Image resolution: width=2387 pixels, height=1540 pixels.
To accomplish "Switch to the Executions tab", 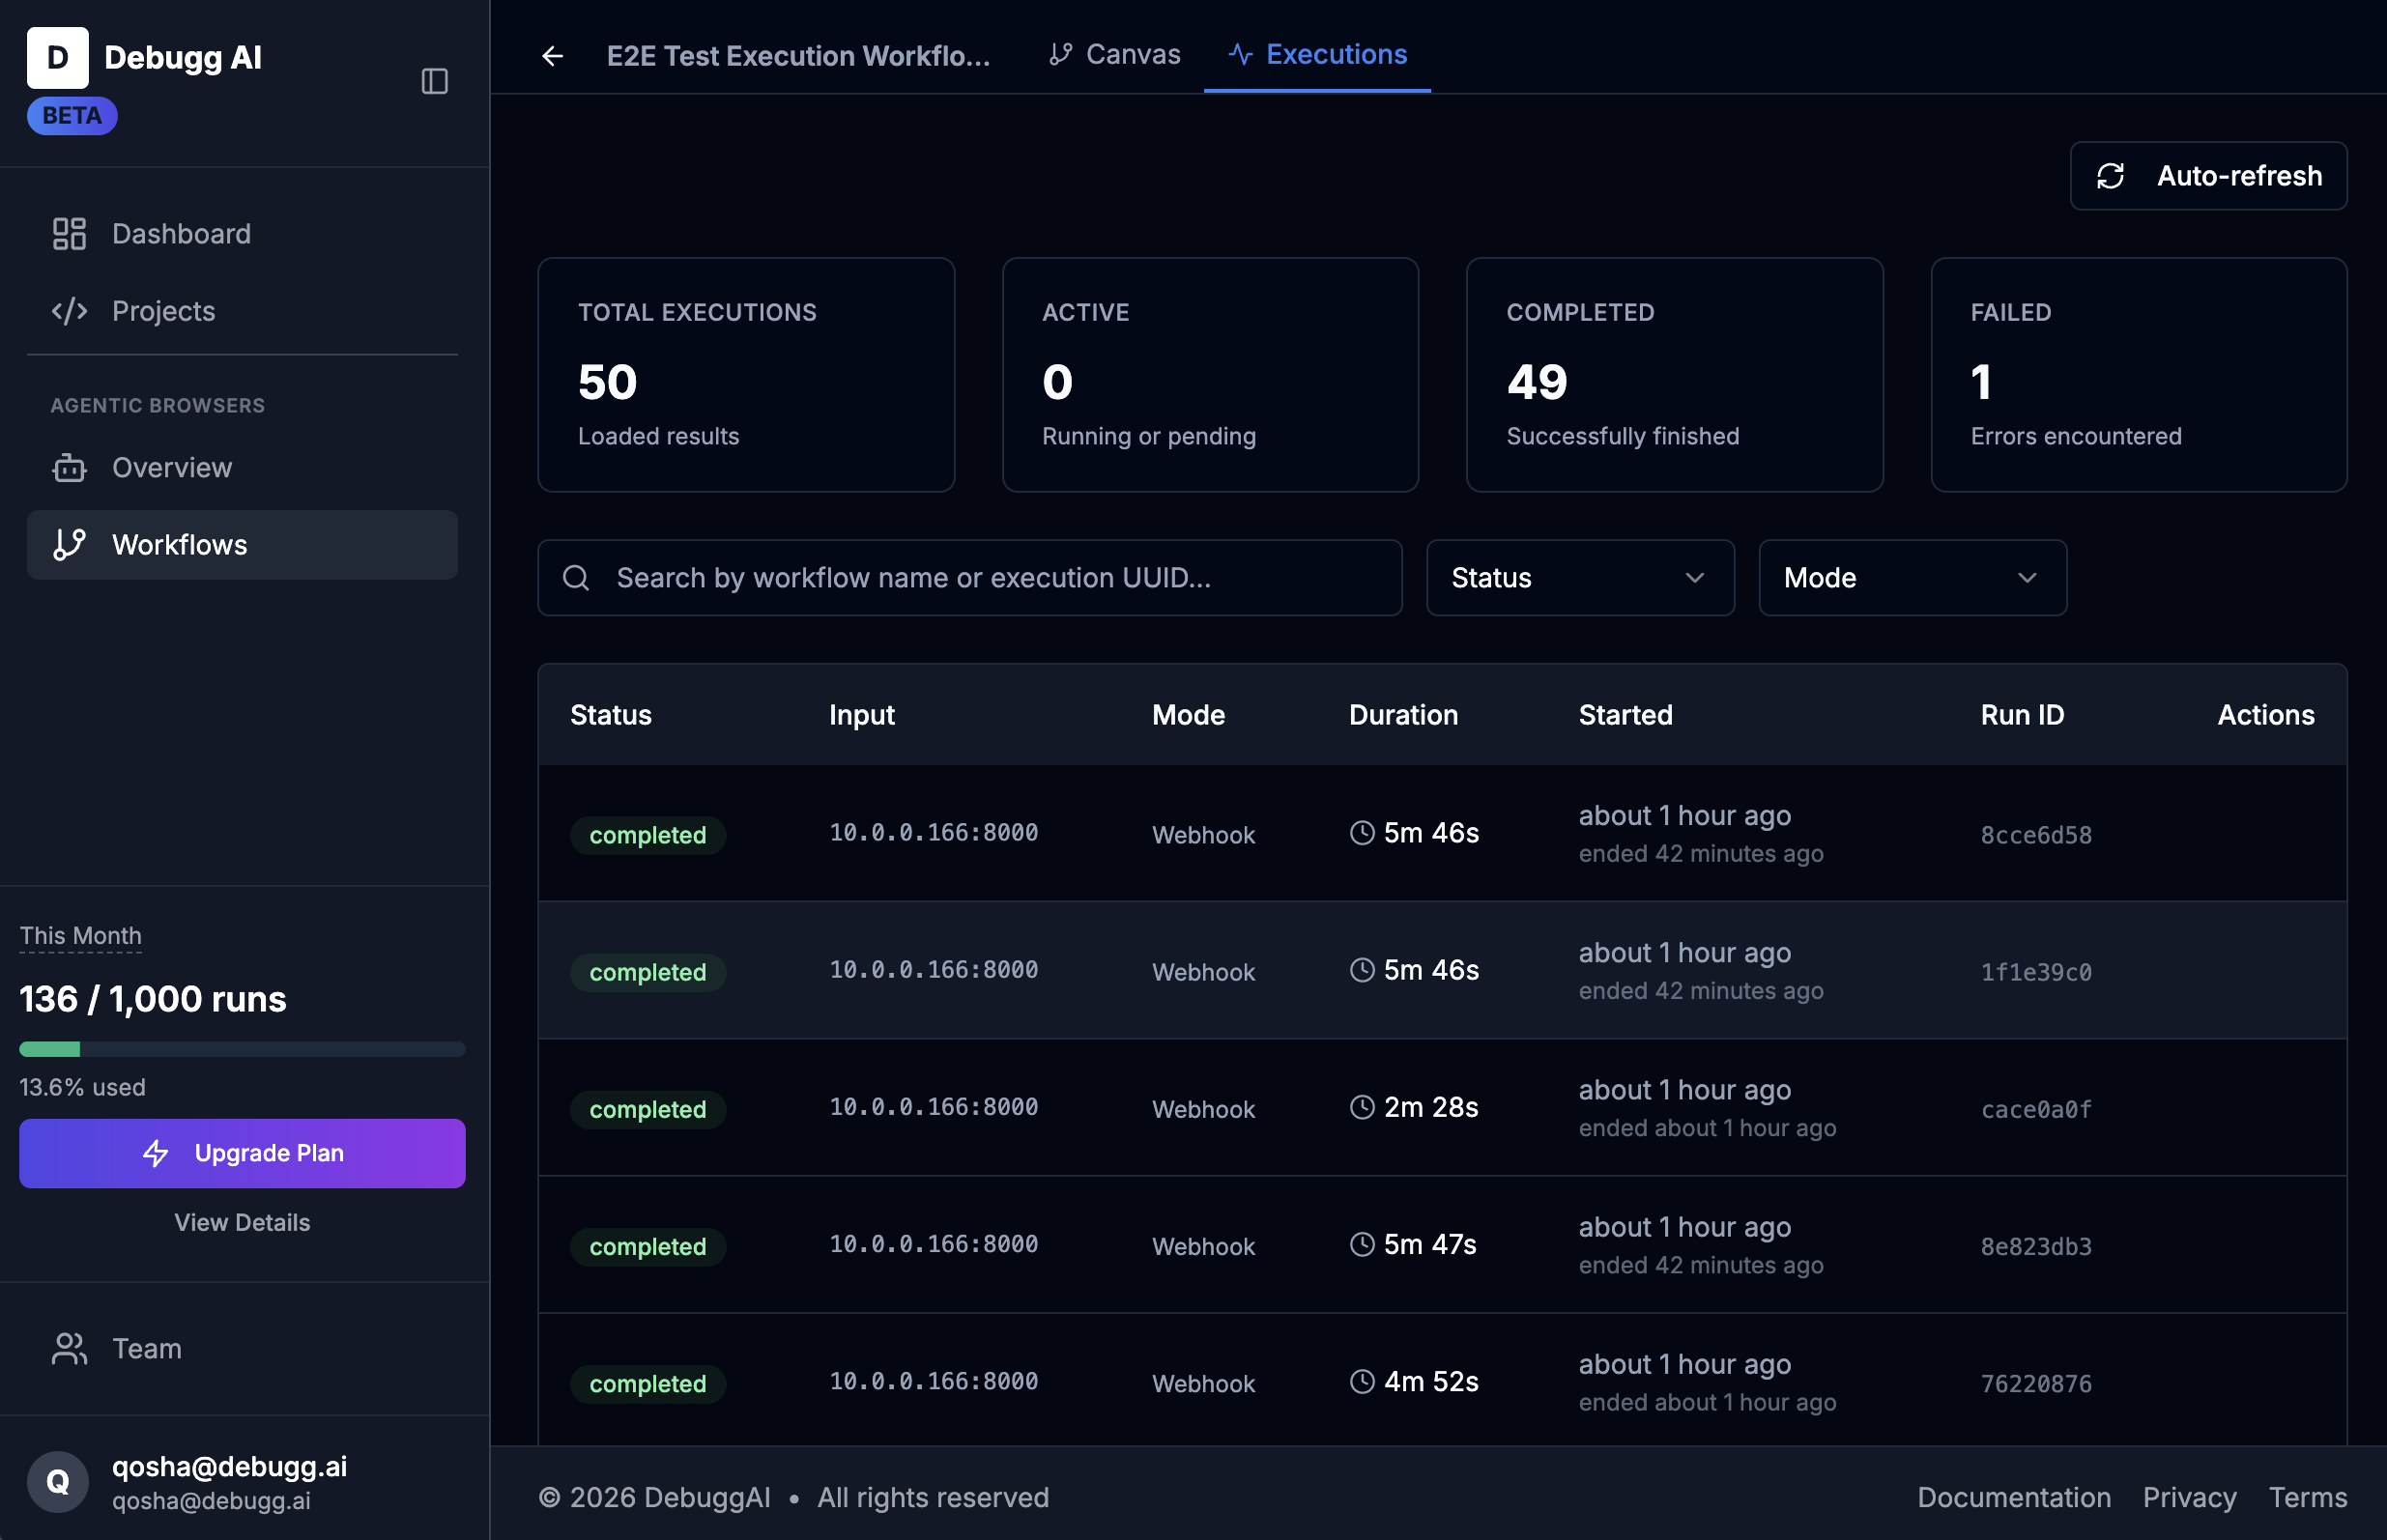I will pyautogui.click(x=1316, y=54).
